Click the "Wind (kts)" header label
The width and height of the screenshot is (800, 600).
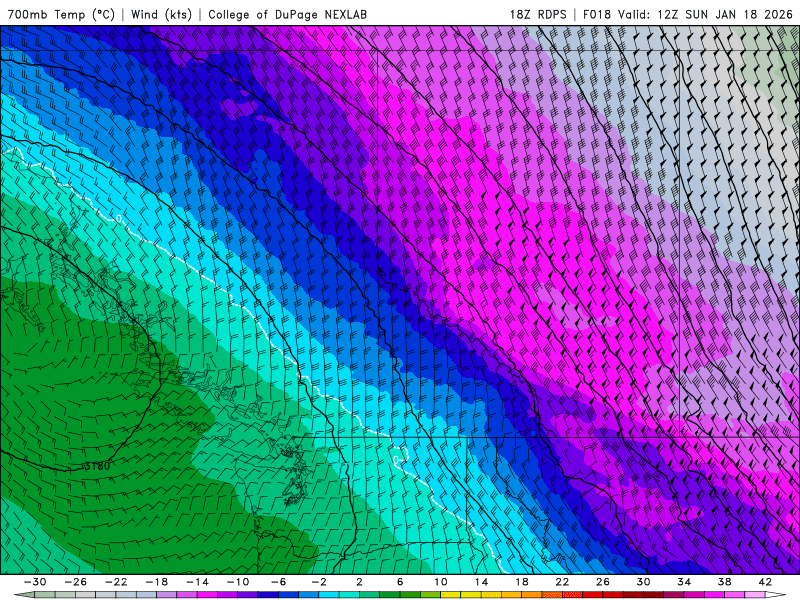click(161, 14)
